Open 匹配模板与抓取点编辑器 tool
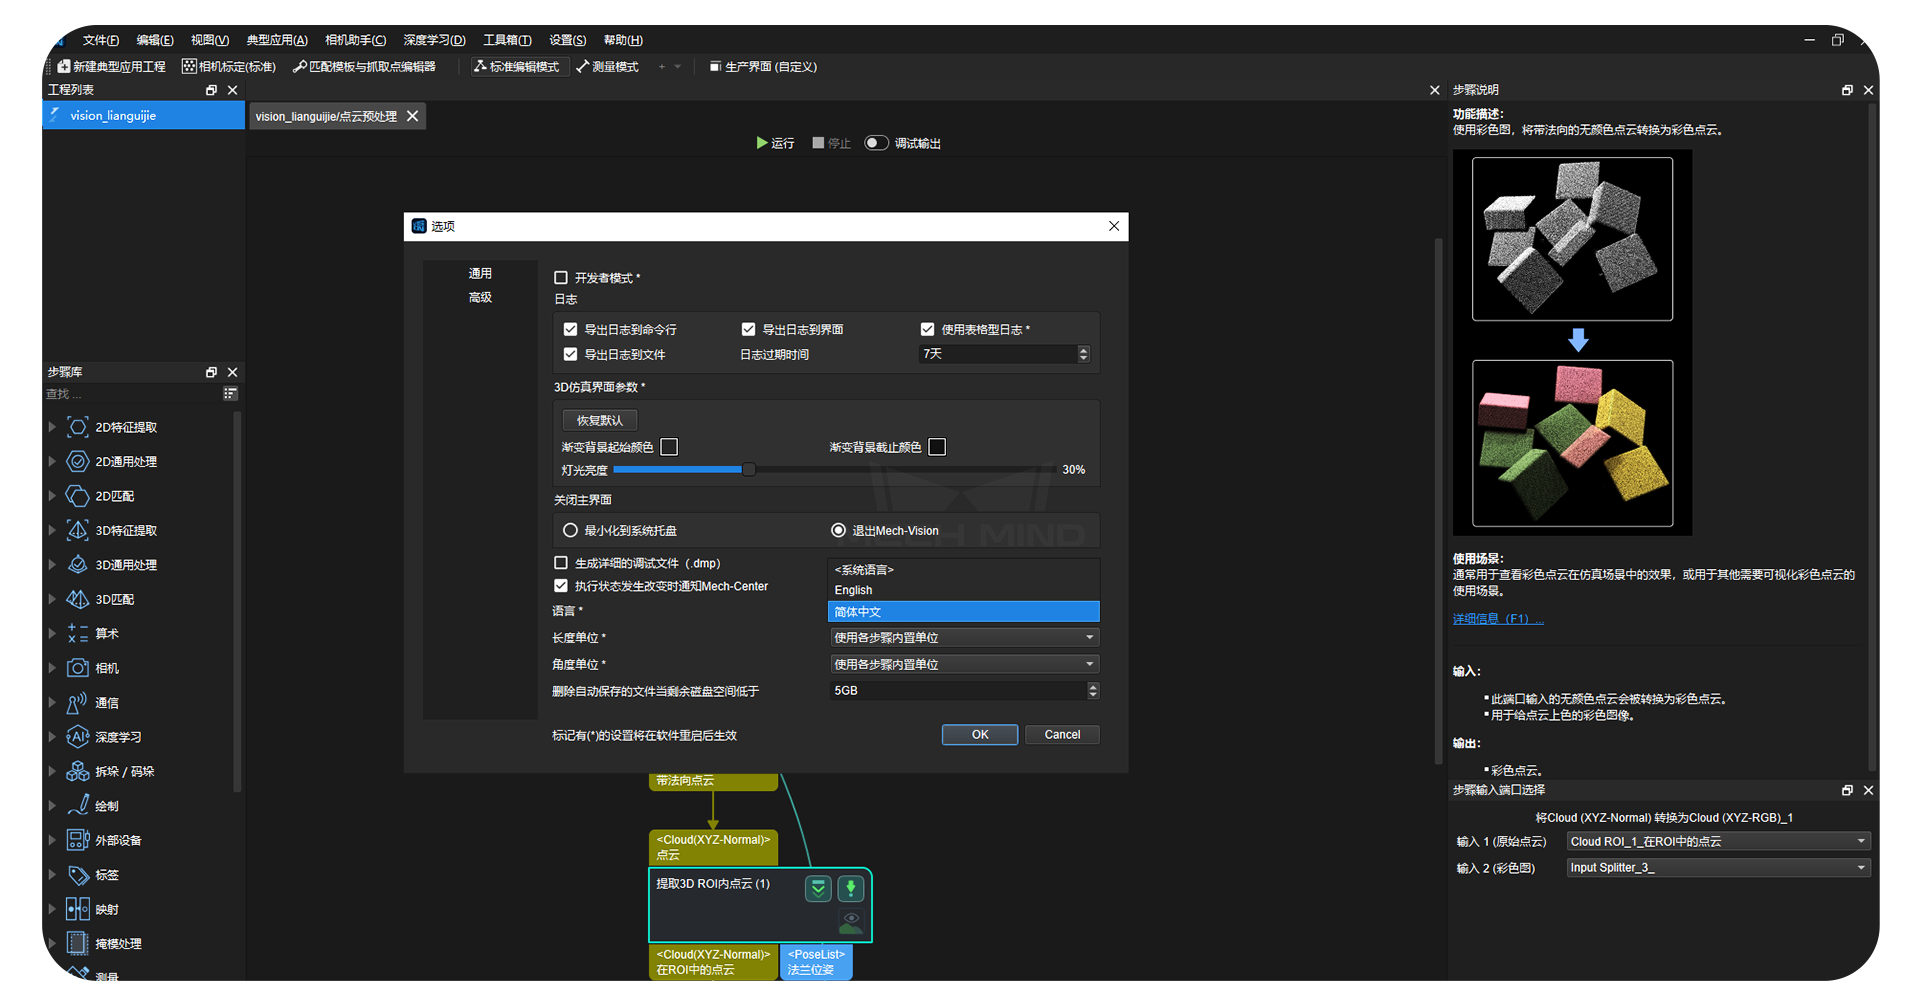 pos(364,67)
